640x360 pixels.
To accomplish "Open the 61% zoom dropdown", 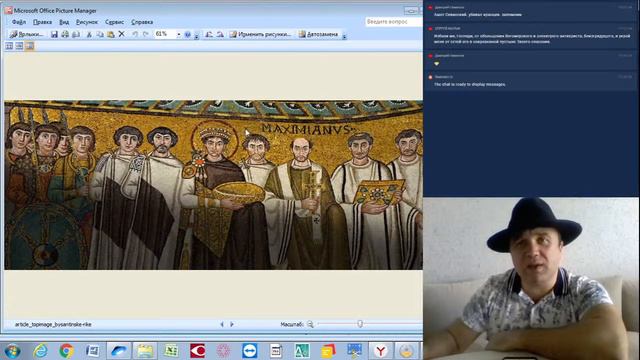I will 178,34.
